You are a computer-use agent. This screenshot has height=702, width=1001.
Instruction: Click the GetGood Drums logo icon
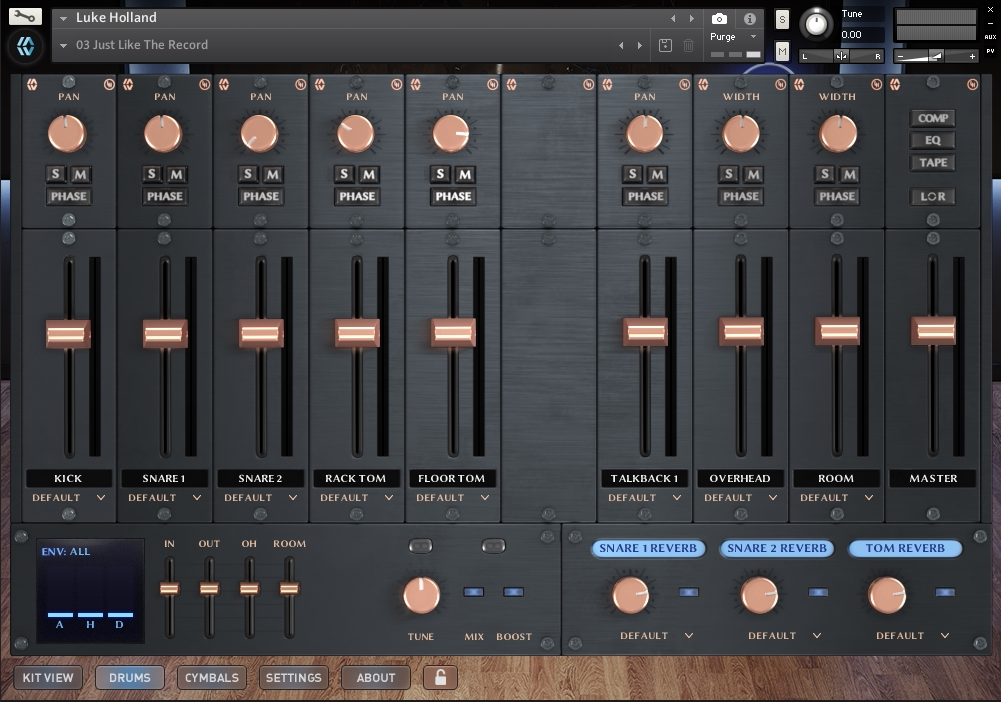click(x=26, y=46)
